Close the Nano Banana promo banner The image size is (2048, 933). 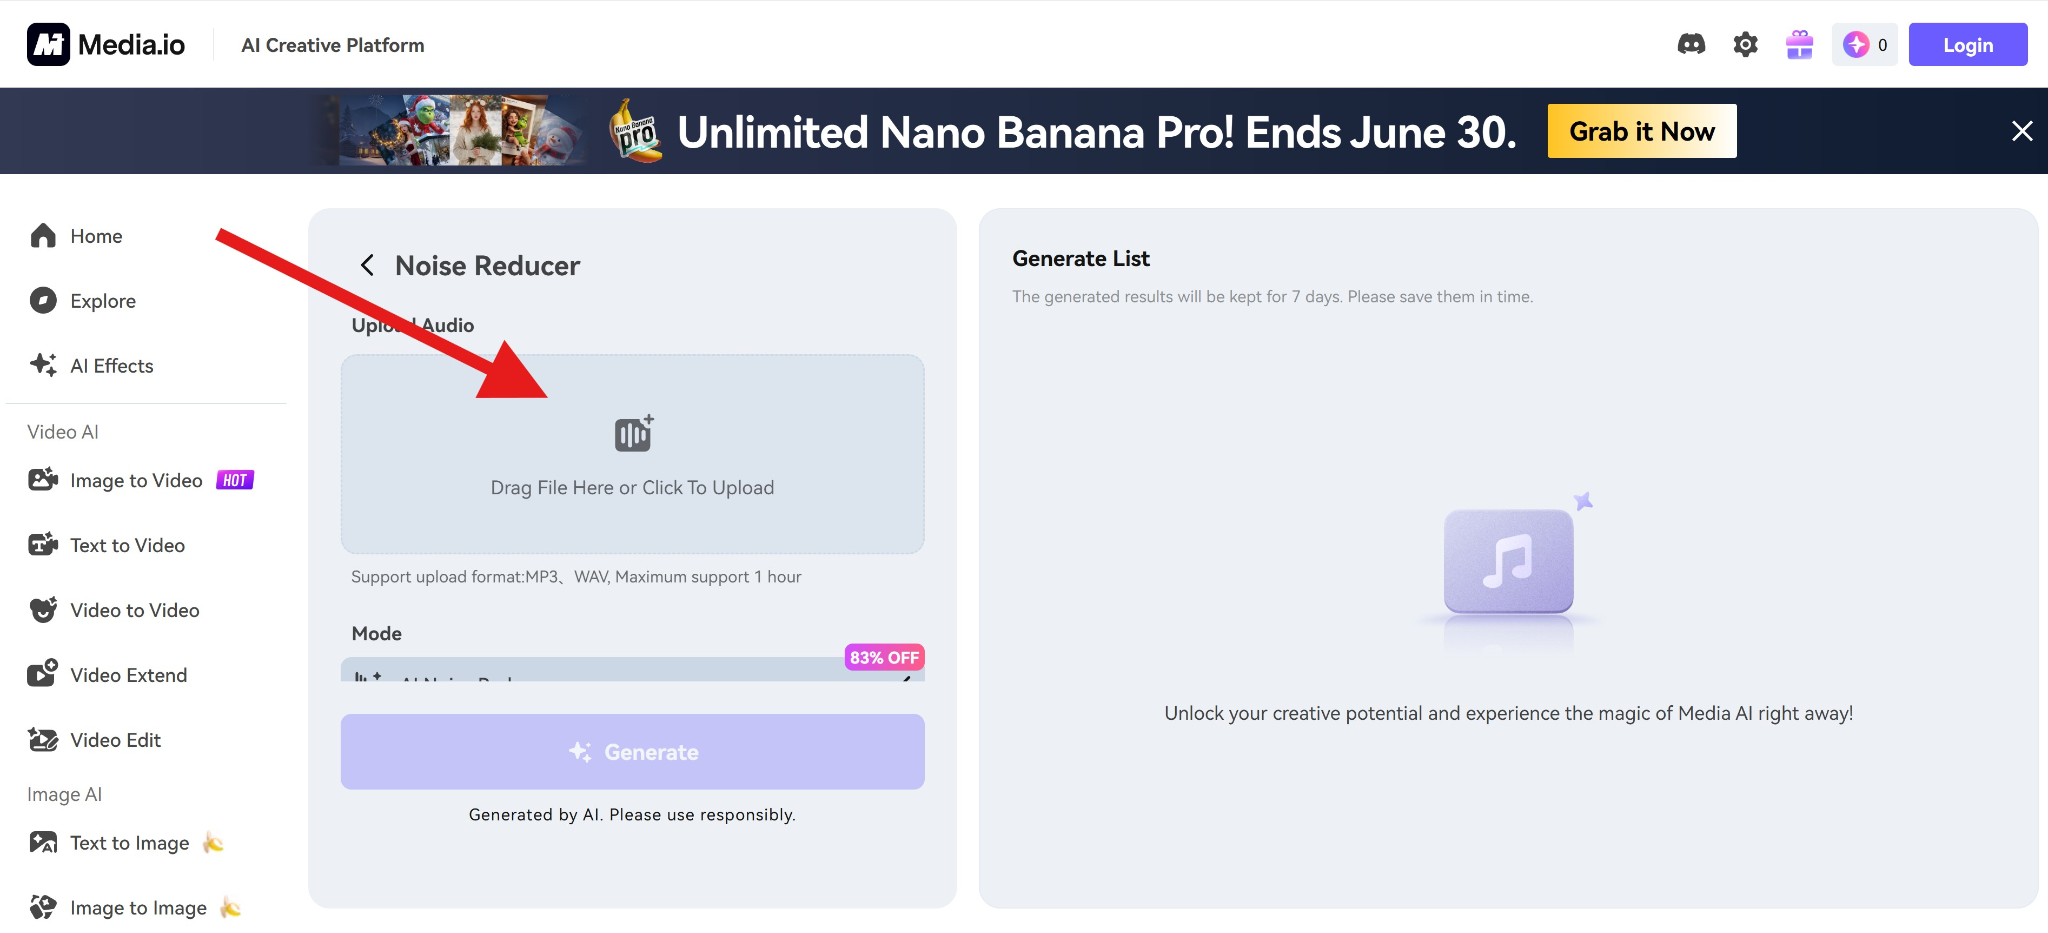[2022, 131]
